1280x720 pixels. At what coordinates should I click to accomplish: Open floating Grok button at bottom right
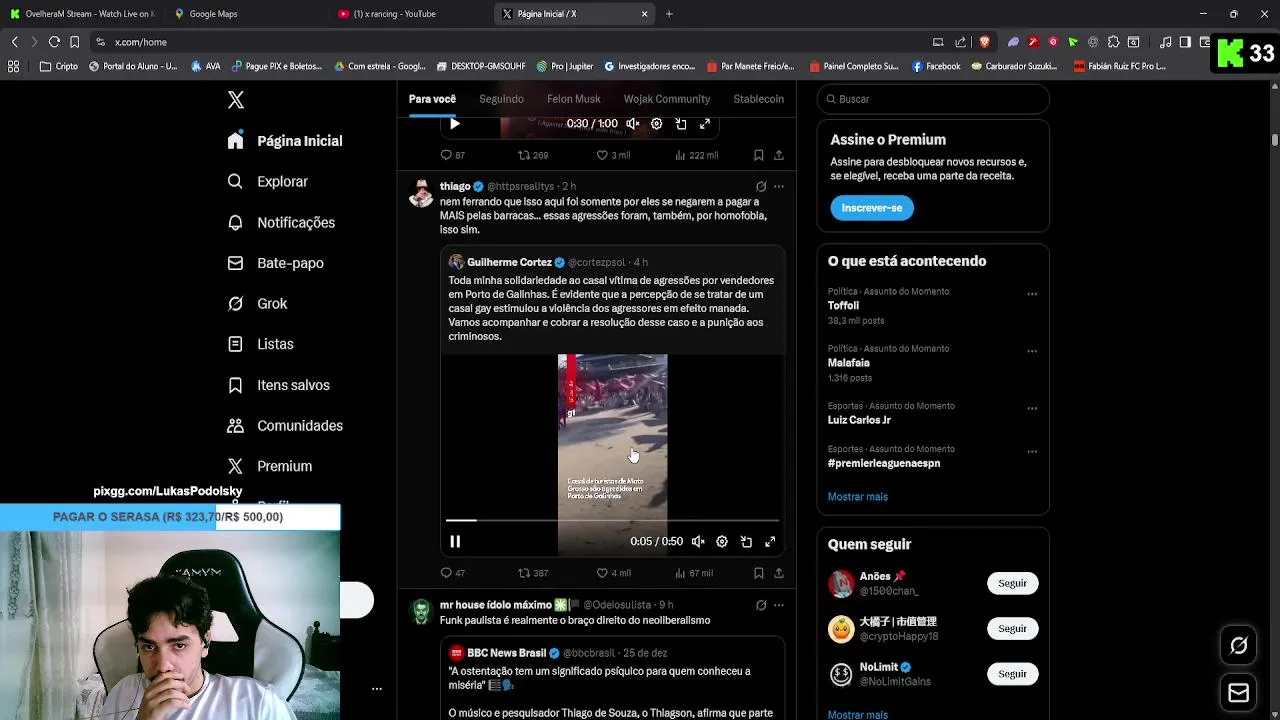1238,646
